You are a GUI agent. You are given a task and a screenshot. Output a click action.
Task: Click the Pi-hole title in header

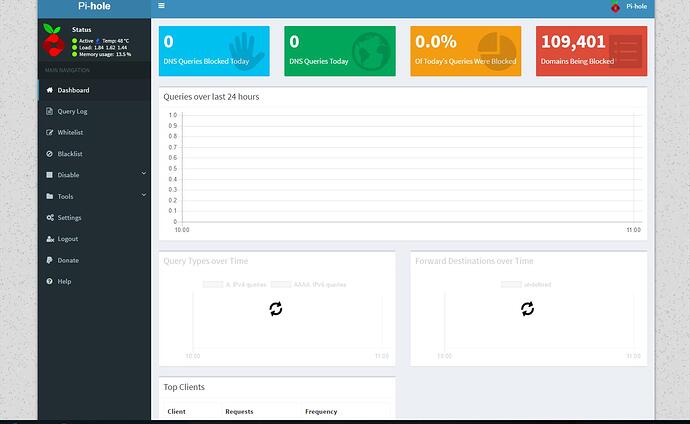point(95,6)
